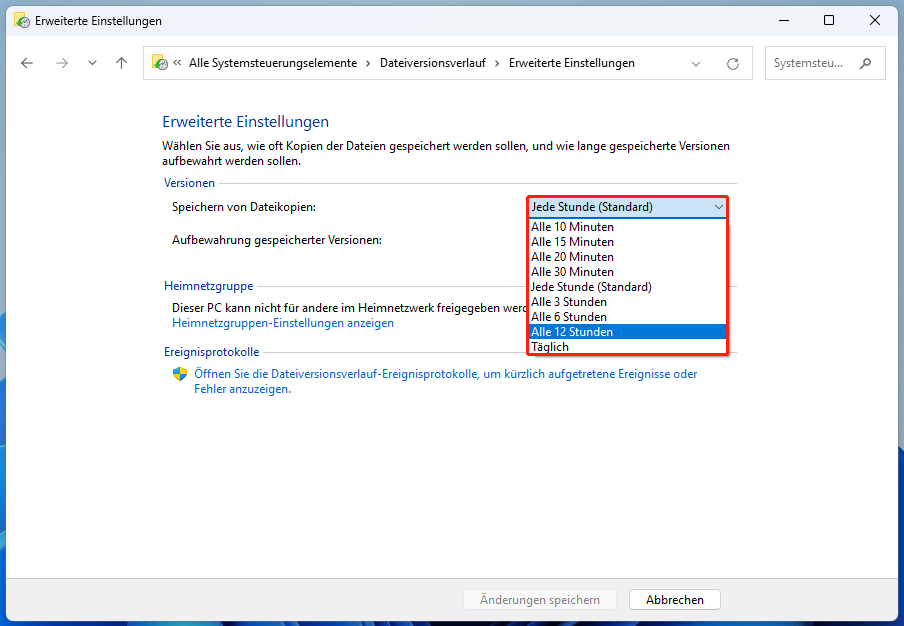Click the Abbrechen button
The height and width of the screenshot is (626, 904).
[x=675, y=599]
